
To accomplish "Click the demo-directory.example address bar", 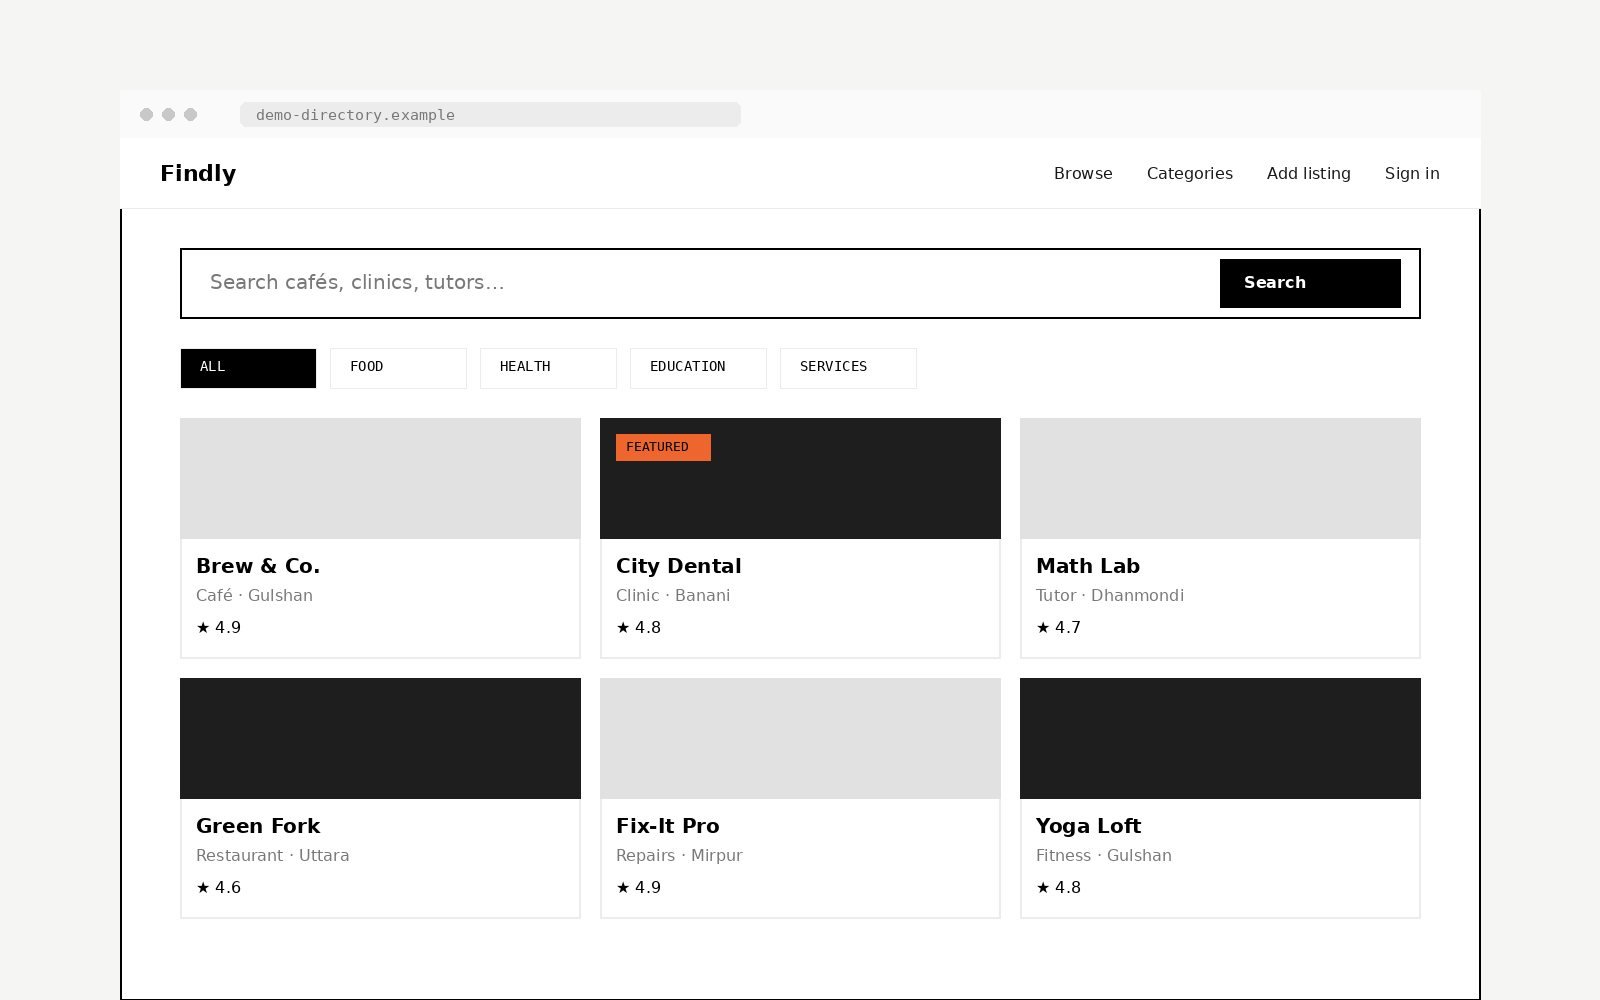I will point(490,115).
